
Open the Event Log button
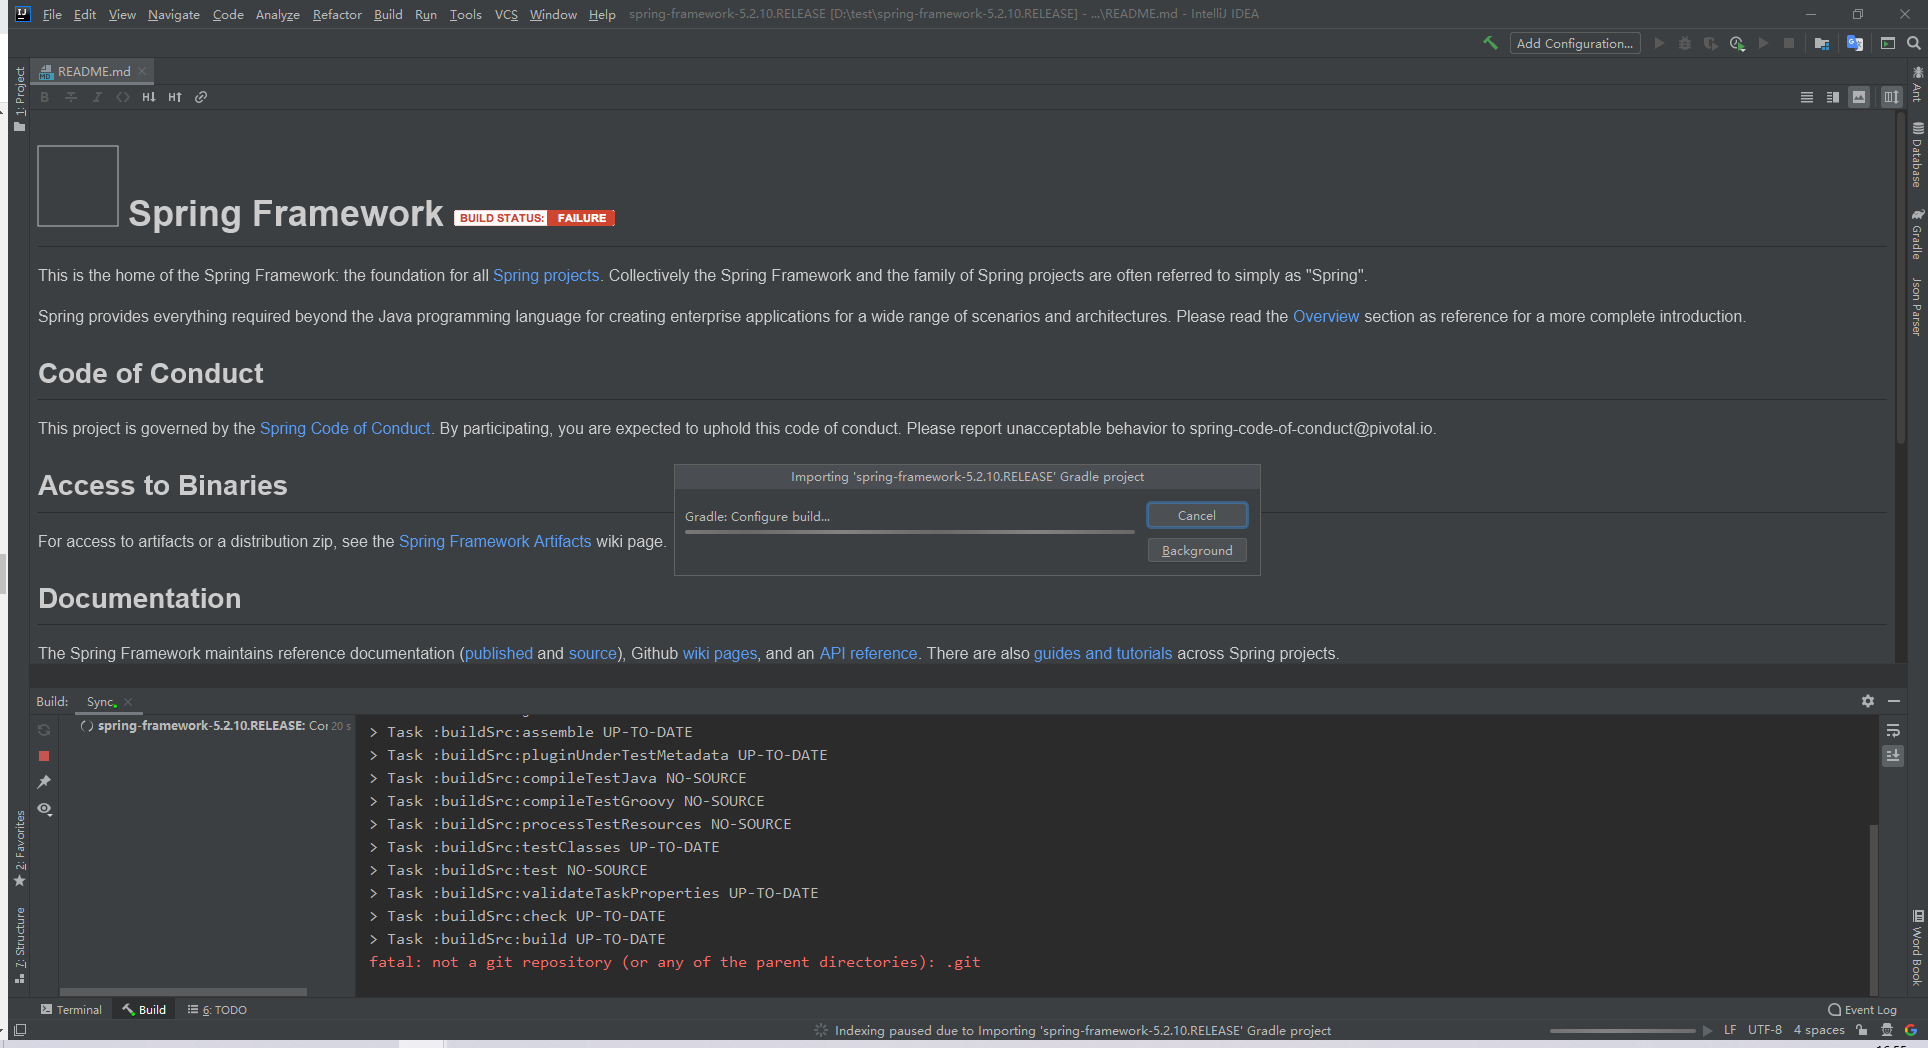point(1862,1010)
